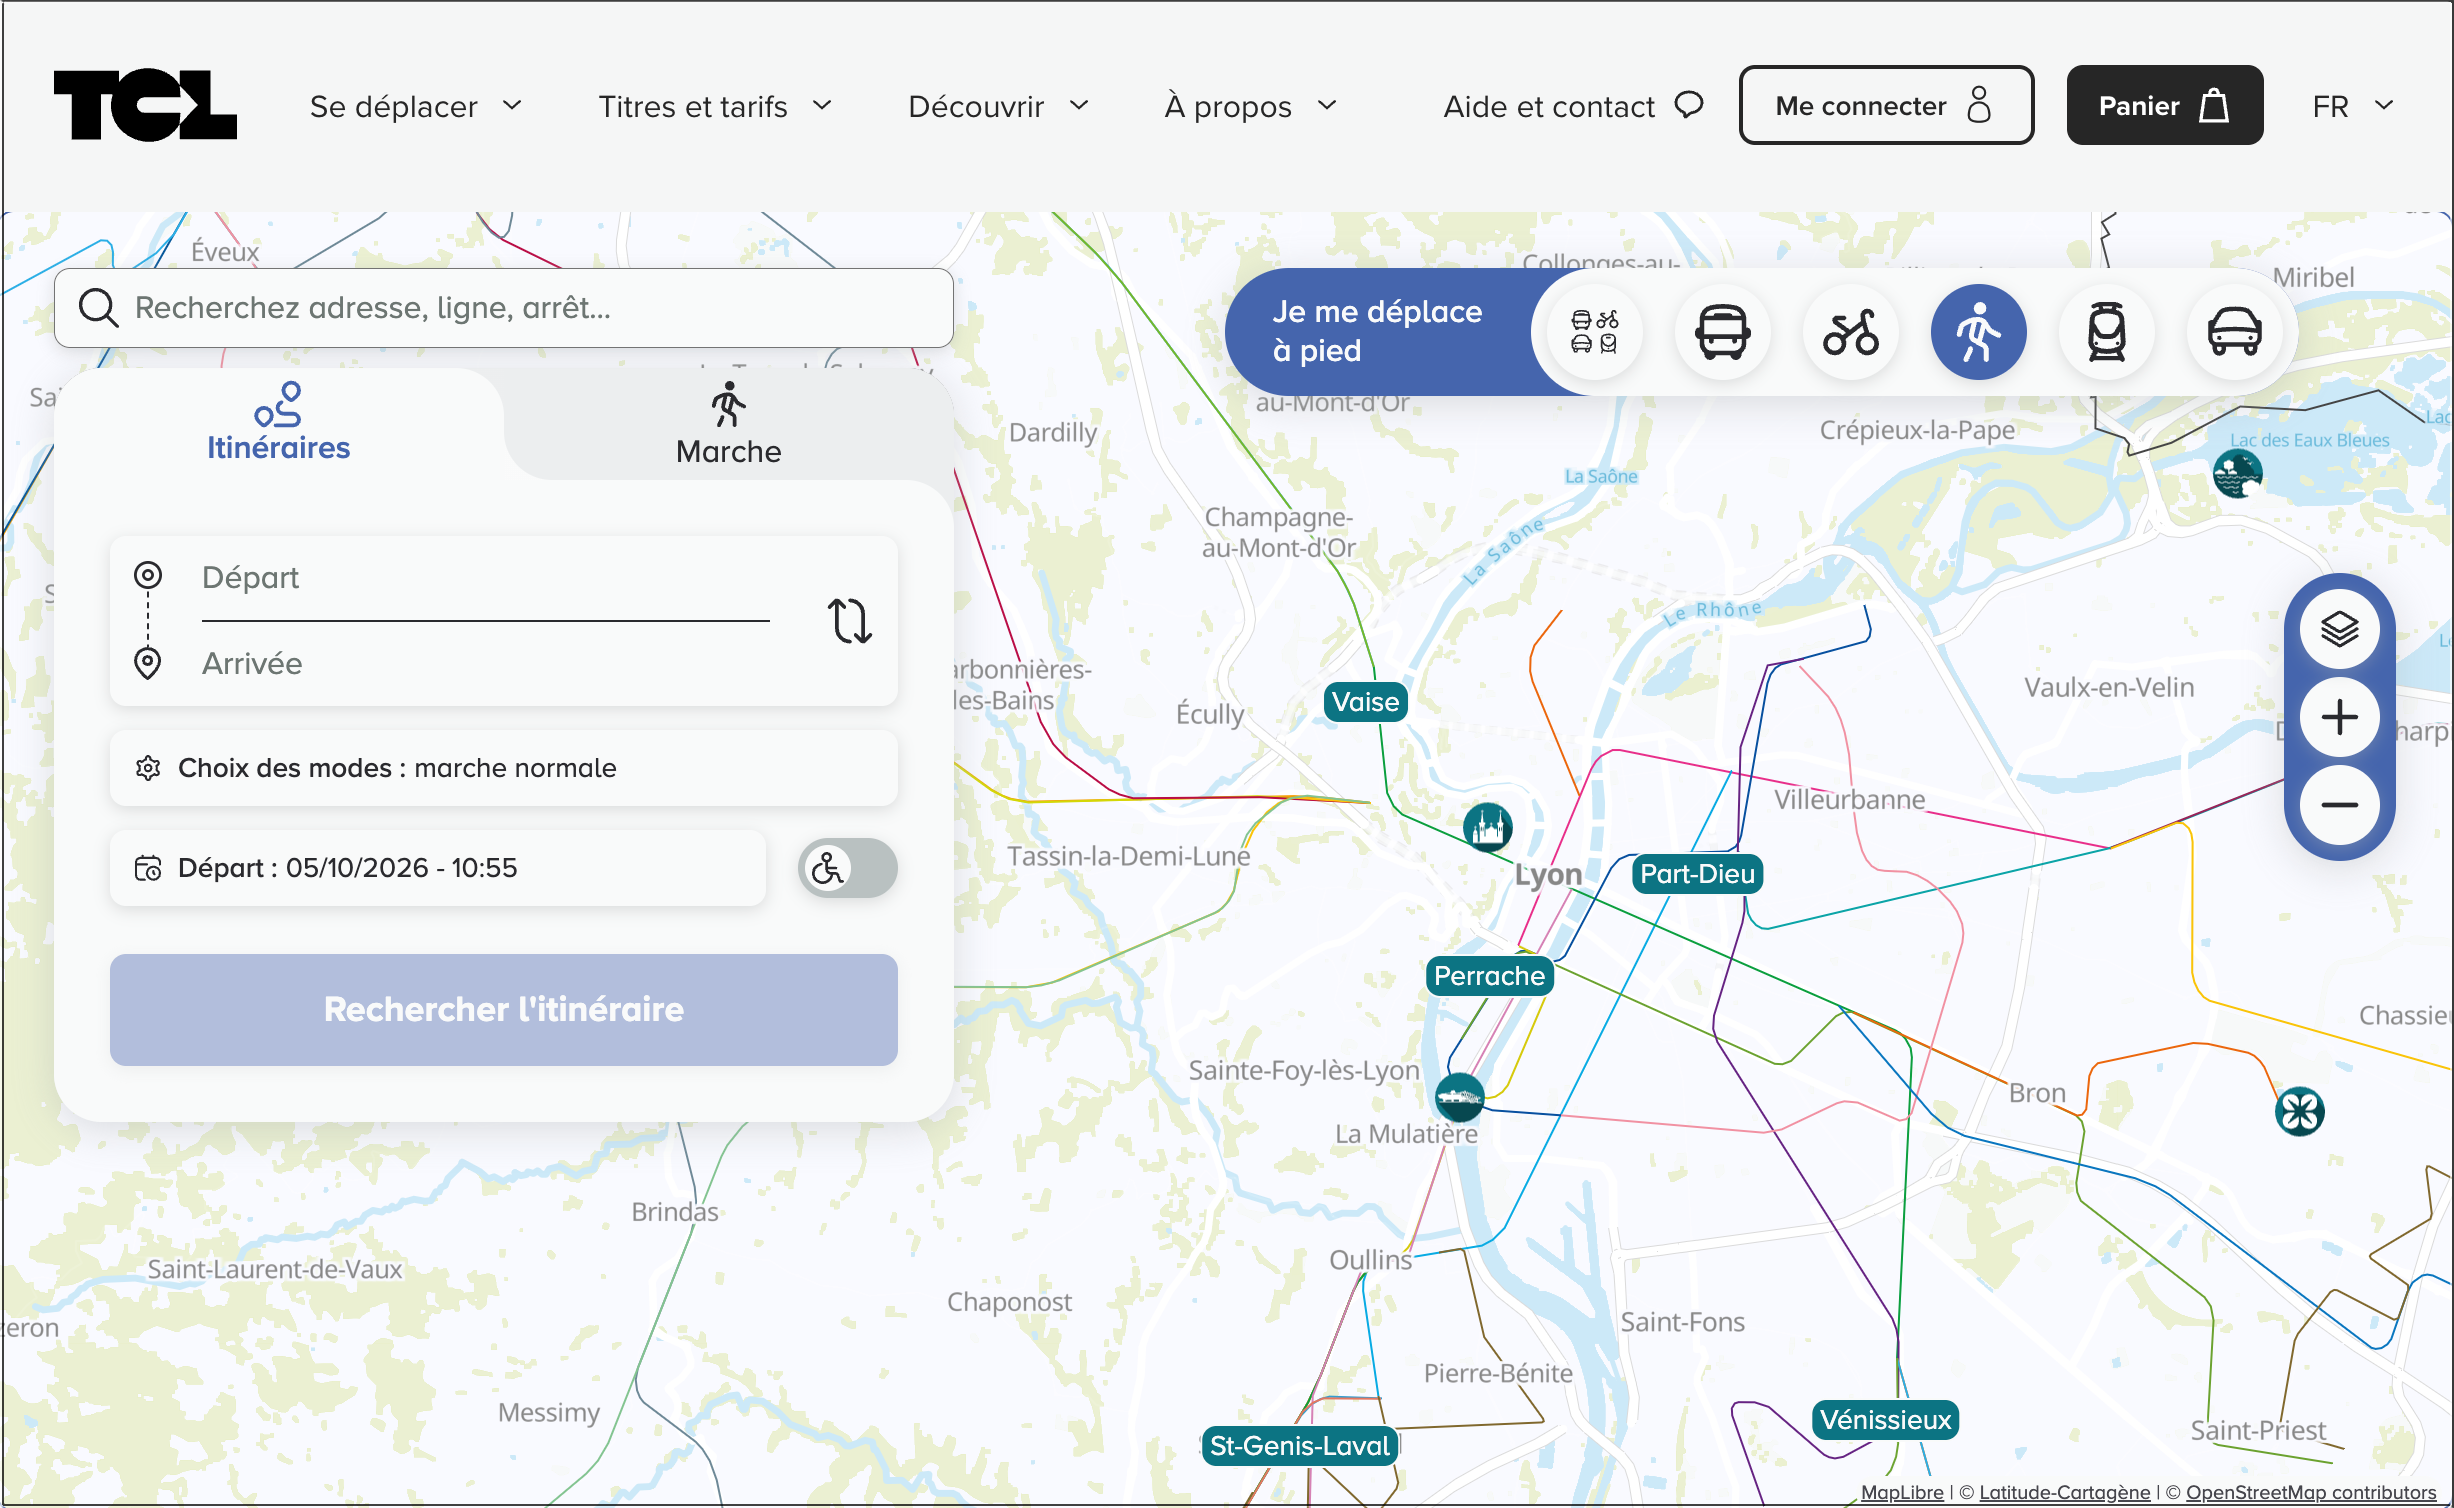The image size is (2454, 1508).
Task: Select the walking transport mode icon
Action: (1979, 332)
